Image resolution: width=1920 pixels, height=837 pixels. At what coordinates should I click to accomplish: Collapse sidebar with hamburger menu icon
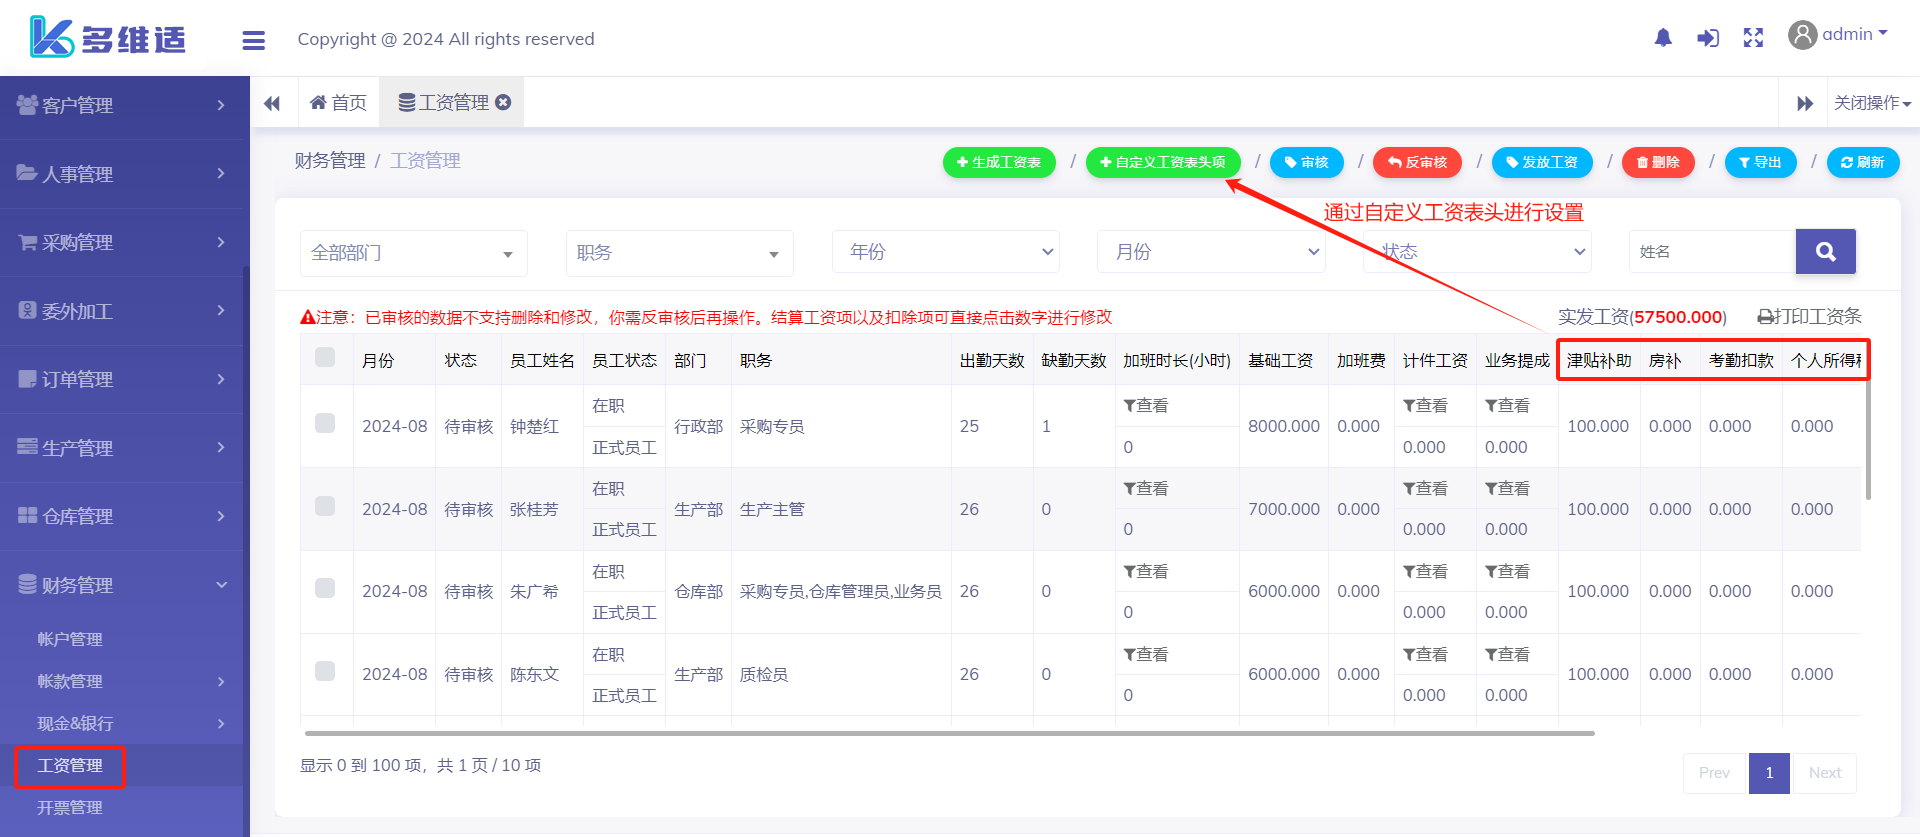253,40
